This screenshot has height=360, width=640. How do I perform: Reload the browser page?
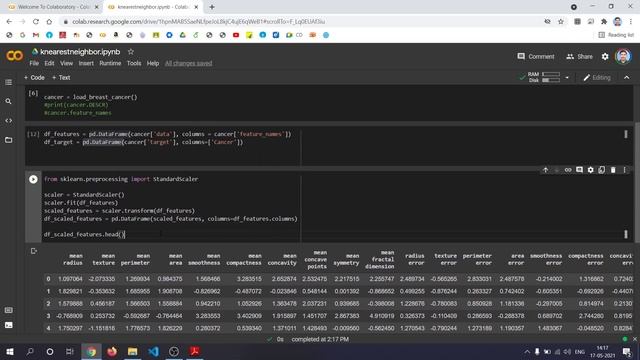coord(36,22)
